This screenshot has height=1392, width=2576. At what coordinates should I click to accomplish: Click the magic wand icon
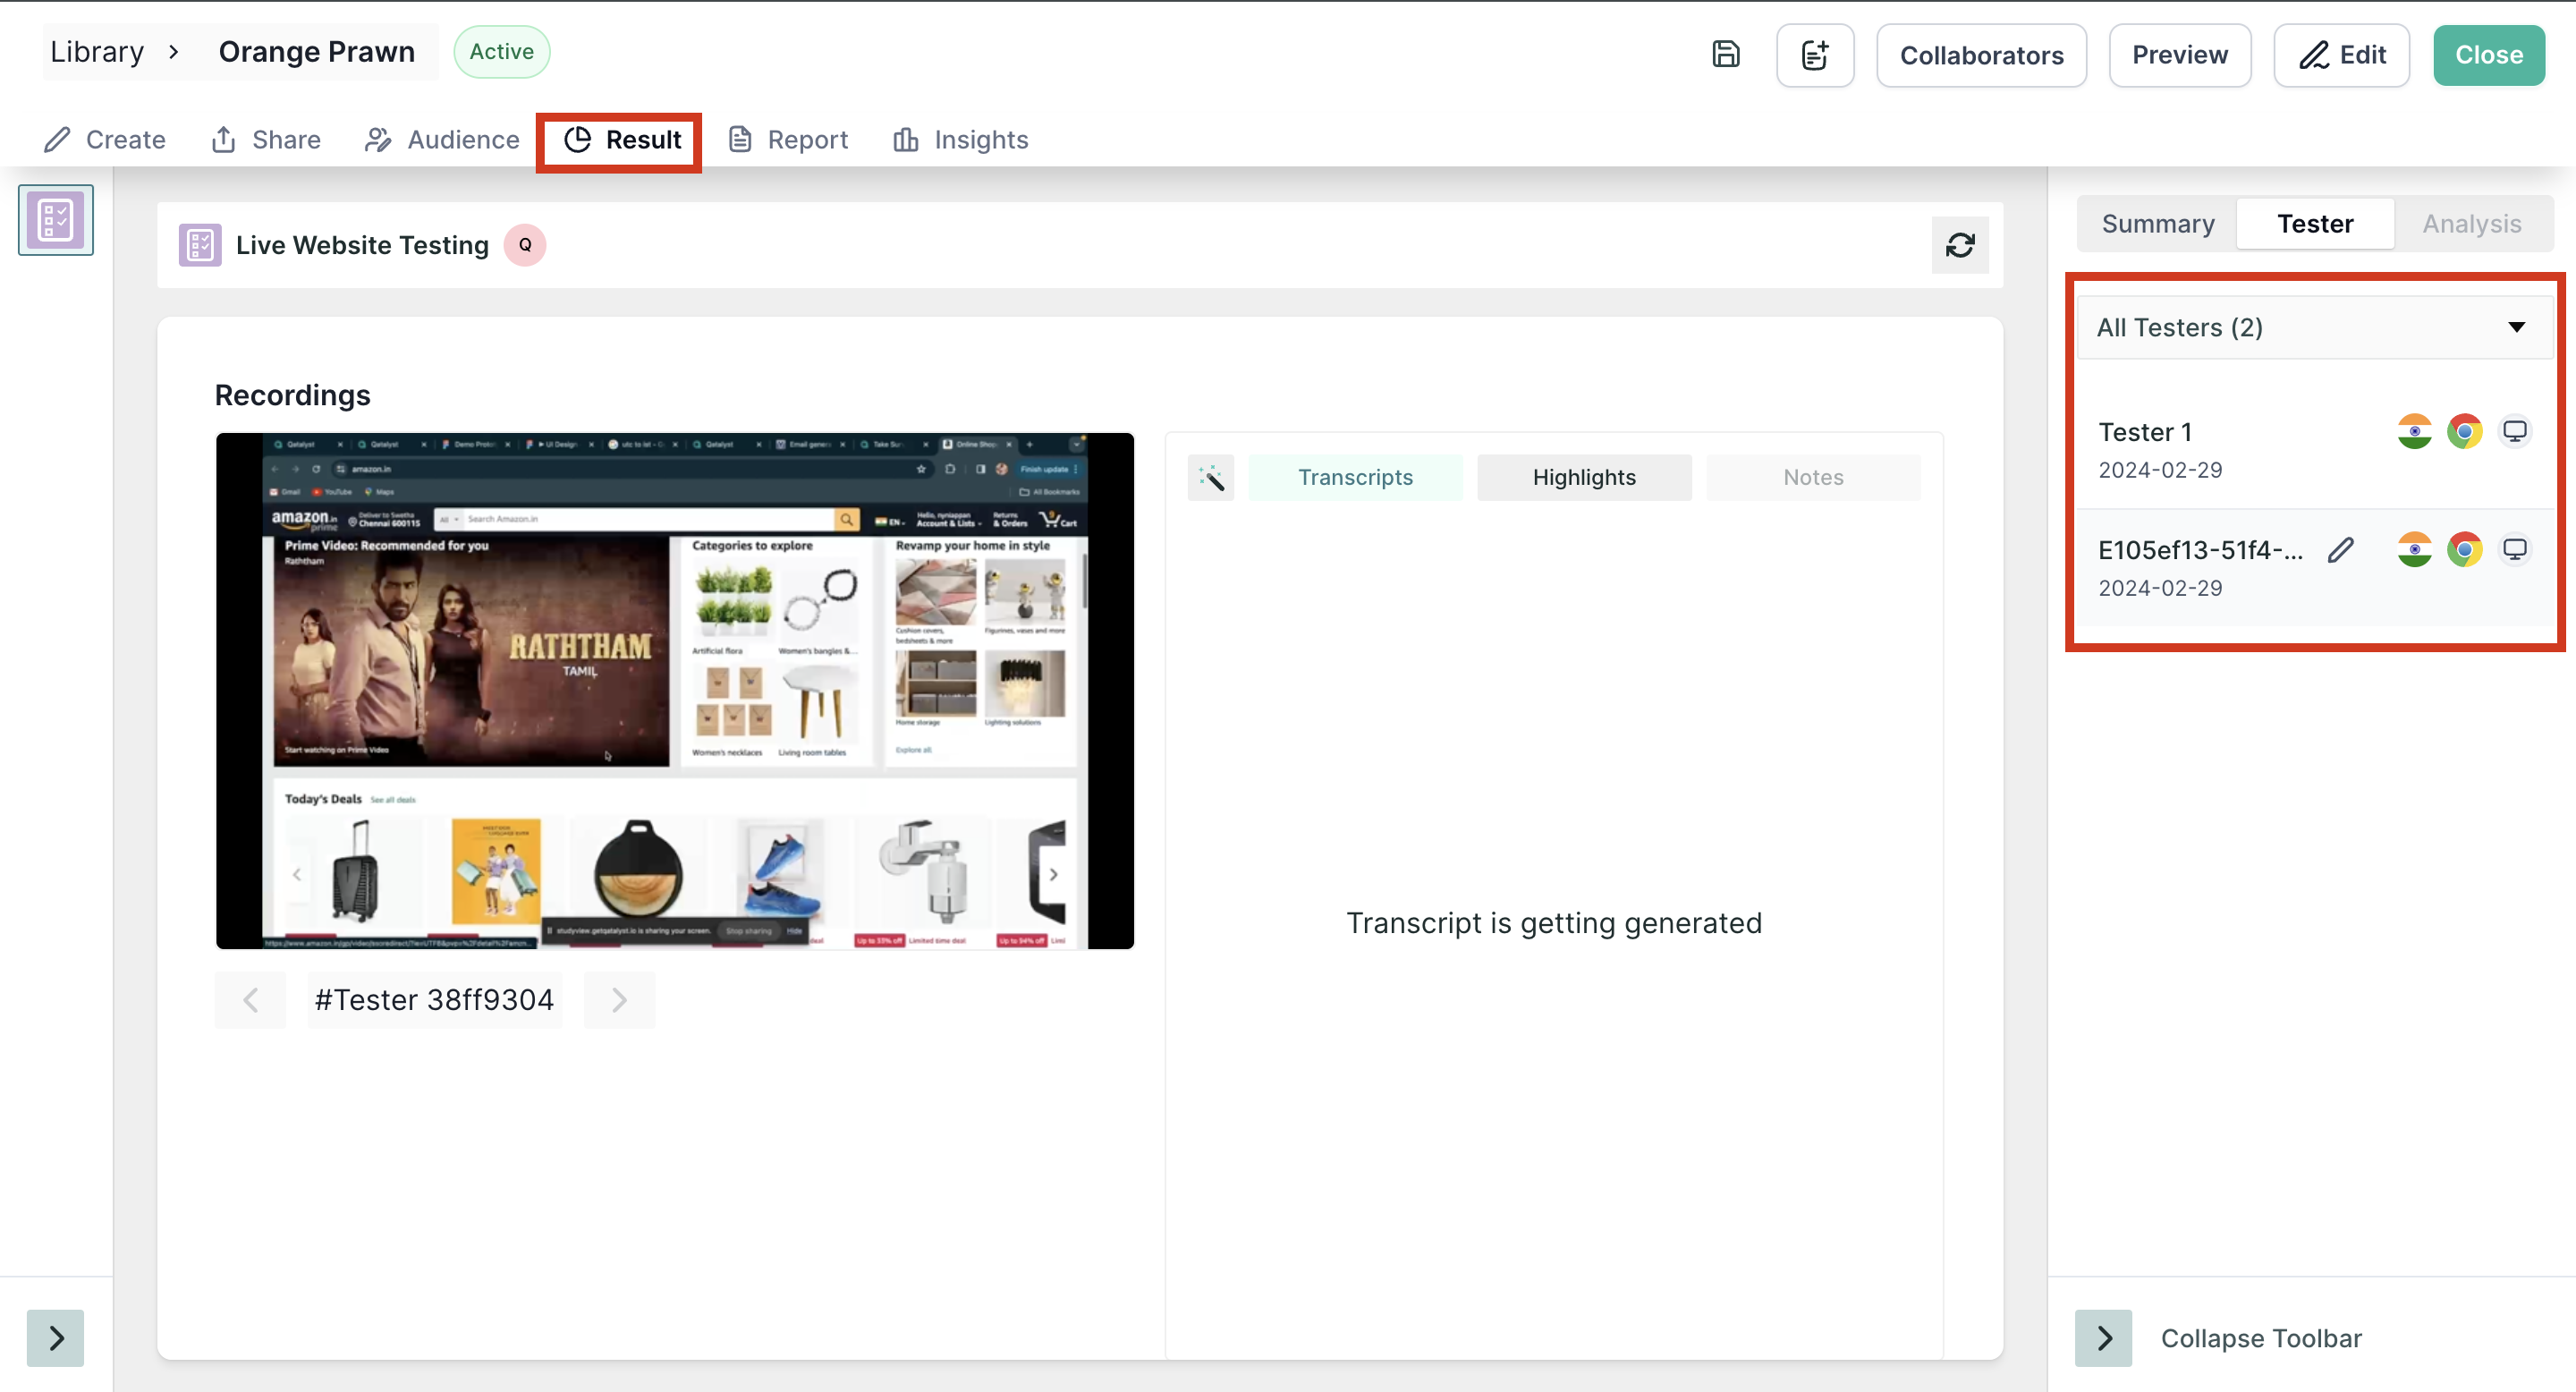point(1211,478)
